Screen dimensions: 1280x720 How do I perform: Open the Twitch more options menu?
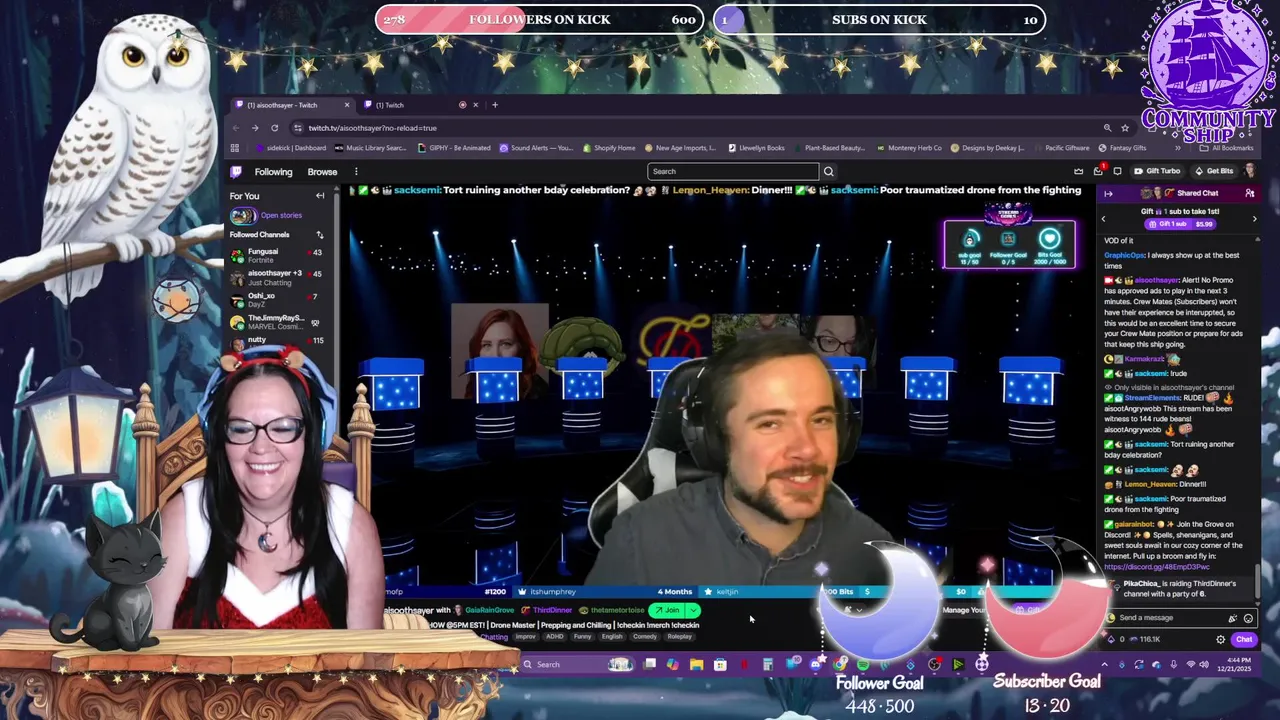point(356,172)
